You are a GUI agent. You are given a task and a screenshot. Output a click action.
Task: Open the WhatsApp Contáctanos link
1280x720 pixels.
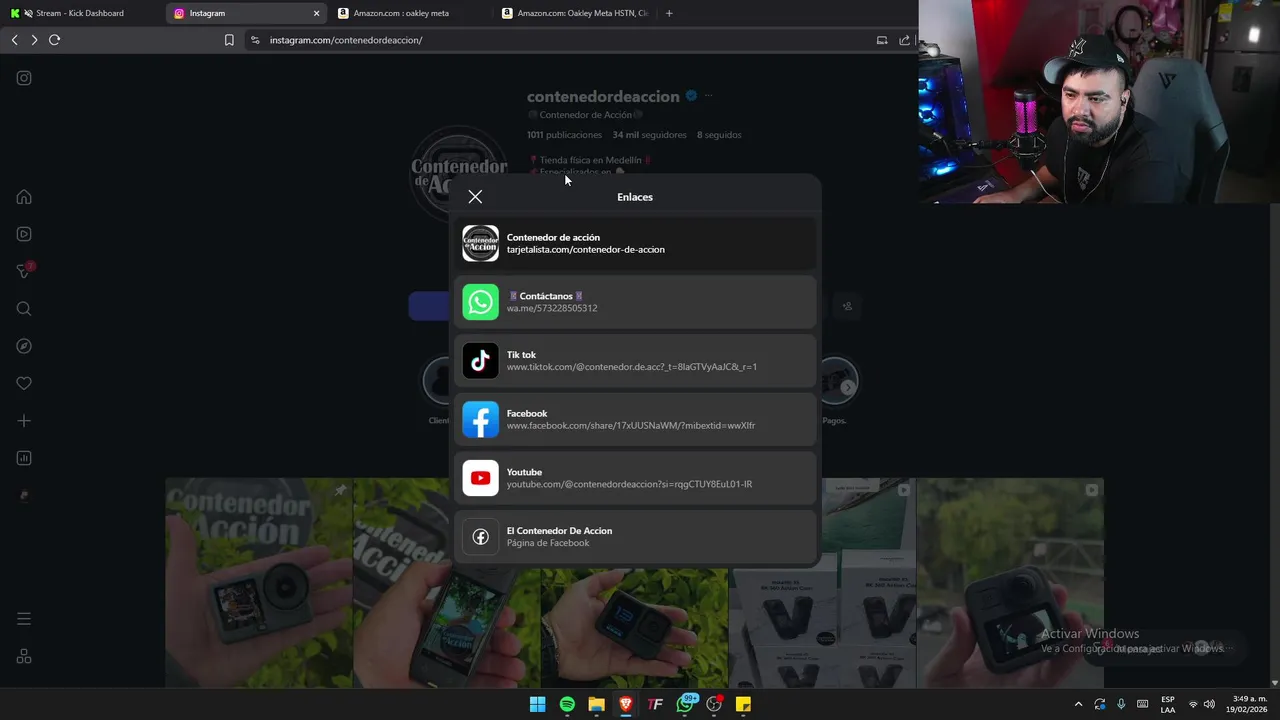tap(635, 302)
